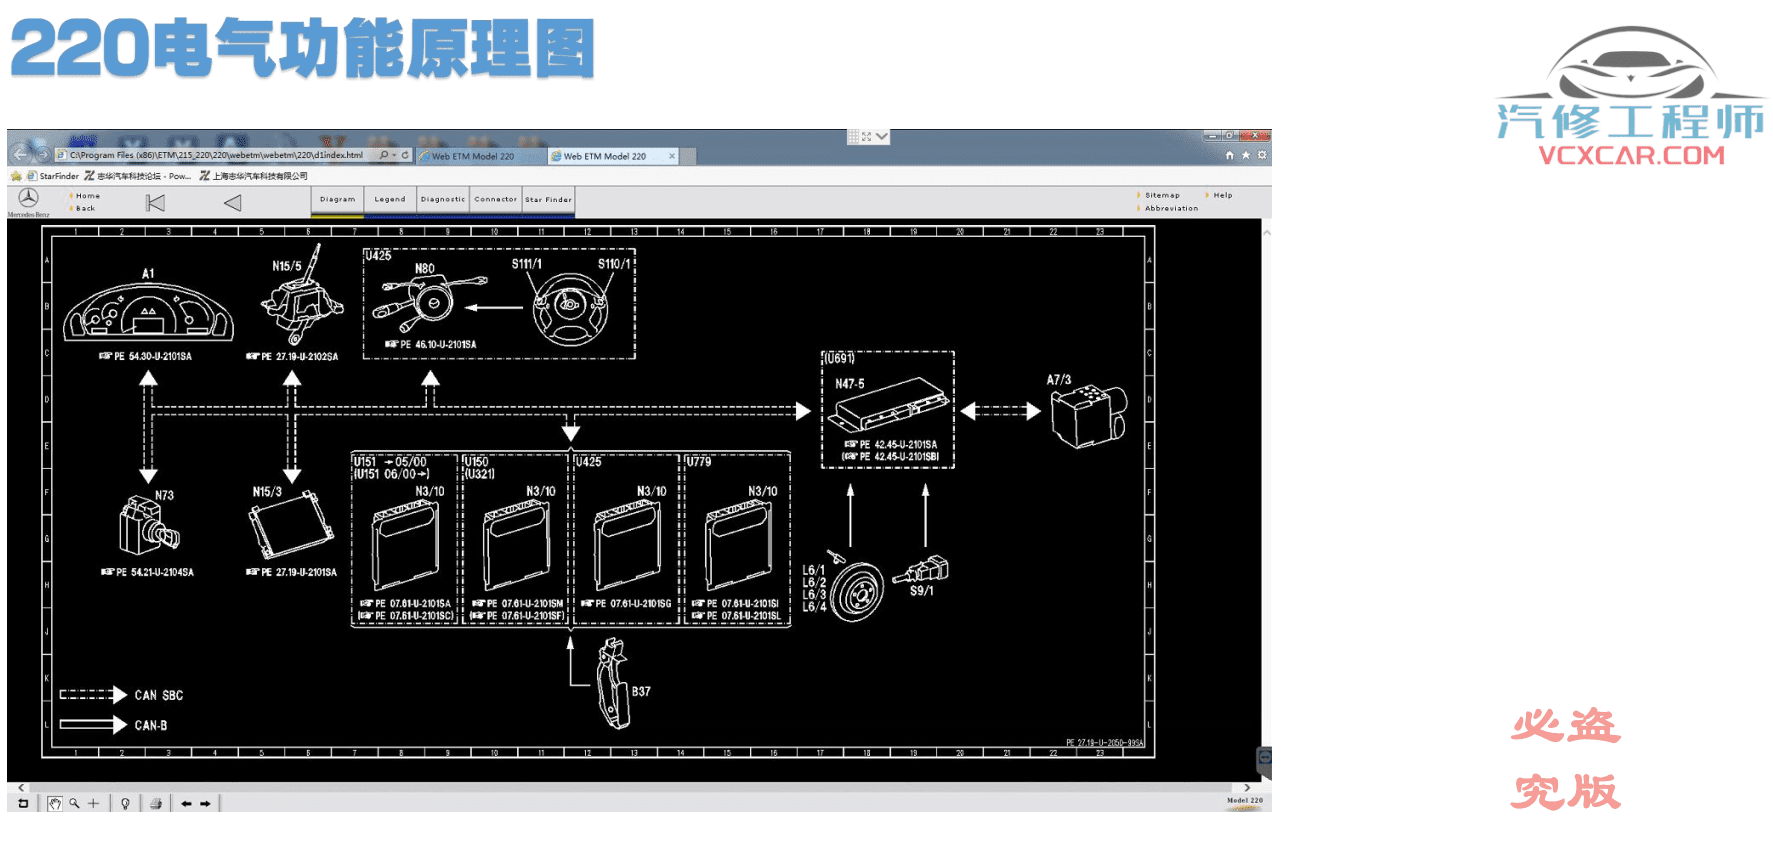
Task: Click the Home navigation link
Action: (88, 196)
